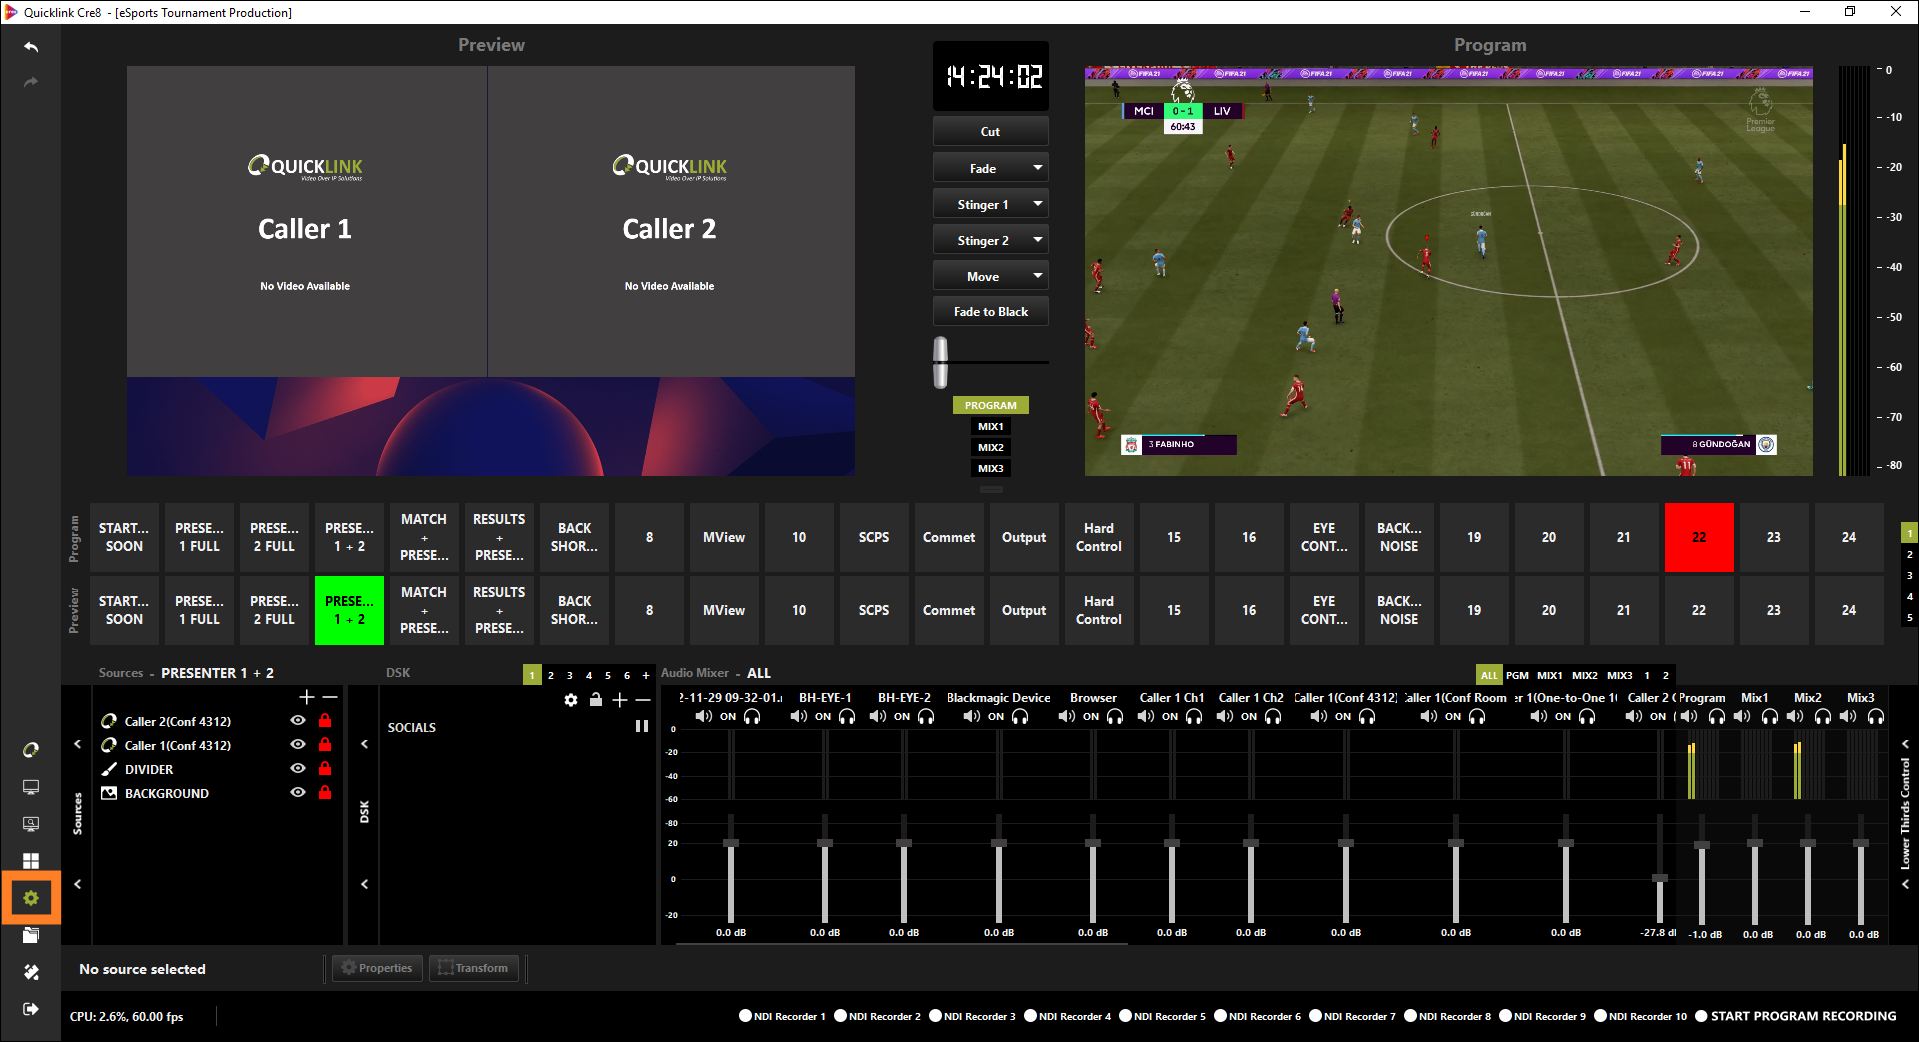Hide the Caller 1(Conf 4312) source

[x=298, y=745]
